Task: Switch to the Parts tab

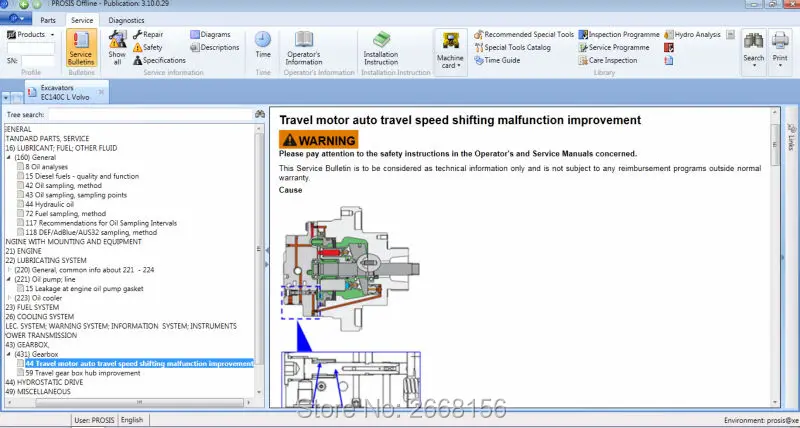Action: [x=48, y=20]
